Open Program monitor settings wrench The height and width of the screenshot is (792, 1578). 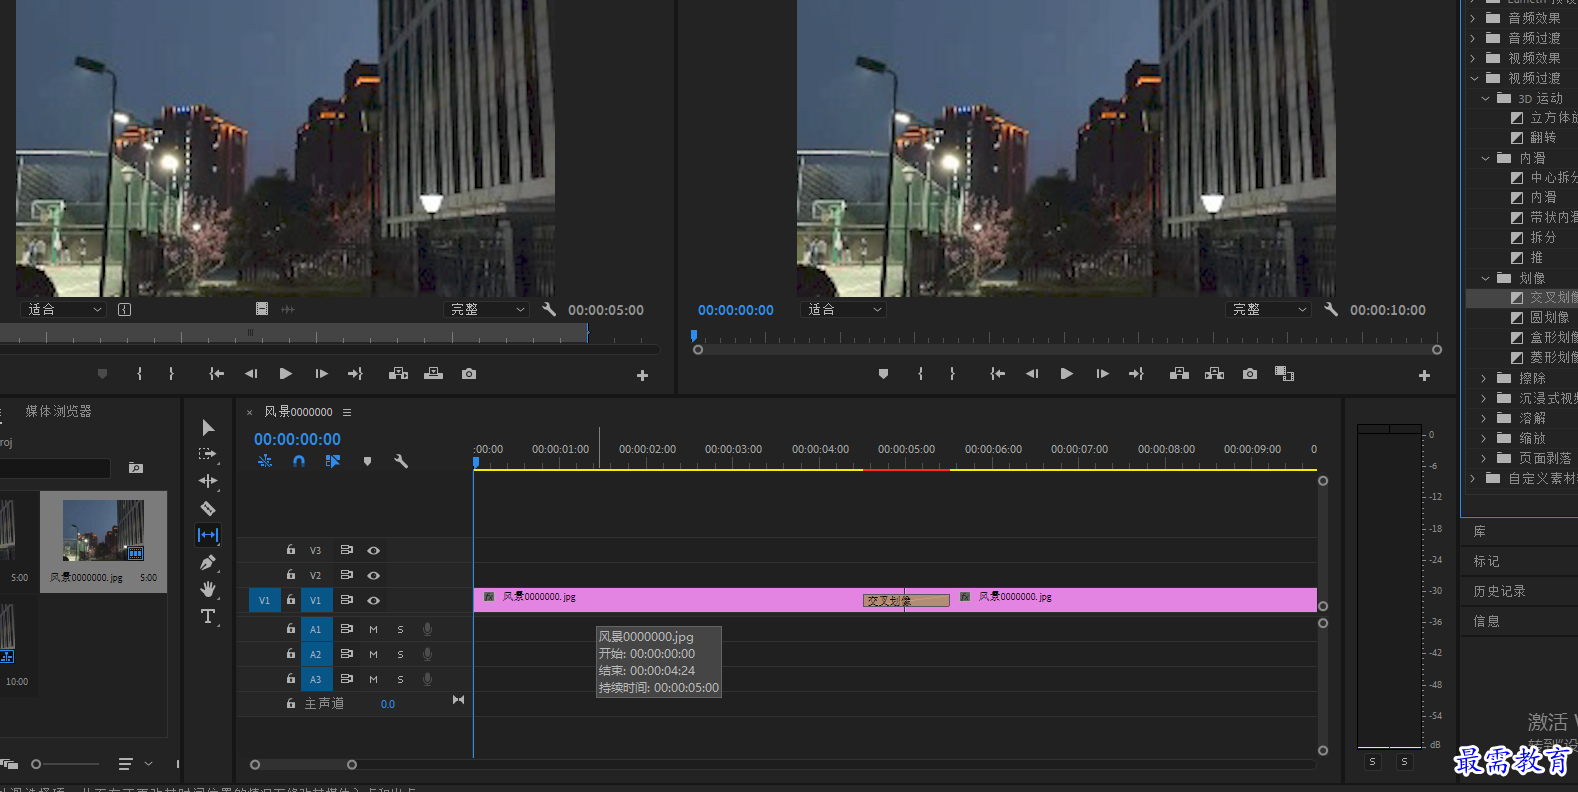1331,310
